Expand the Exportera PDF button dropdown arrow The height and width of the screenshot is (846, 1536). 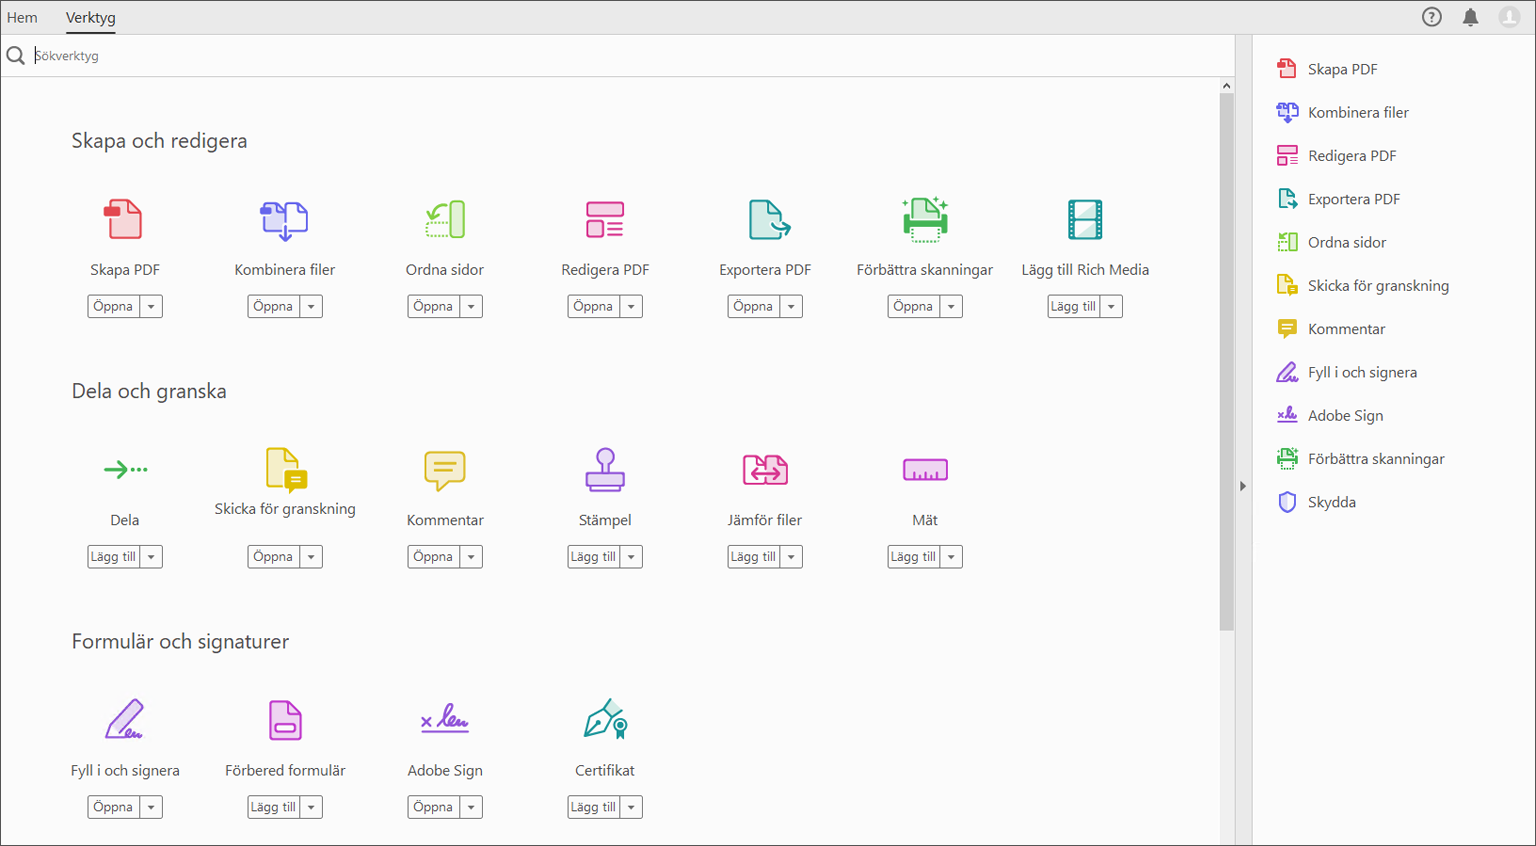point(791,307)
